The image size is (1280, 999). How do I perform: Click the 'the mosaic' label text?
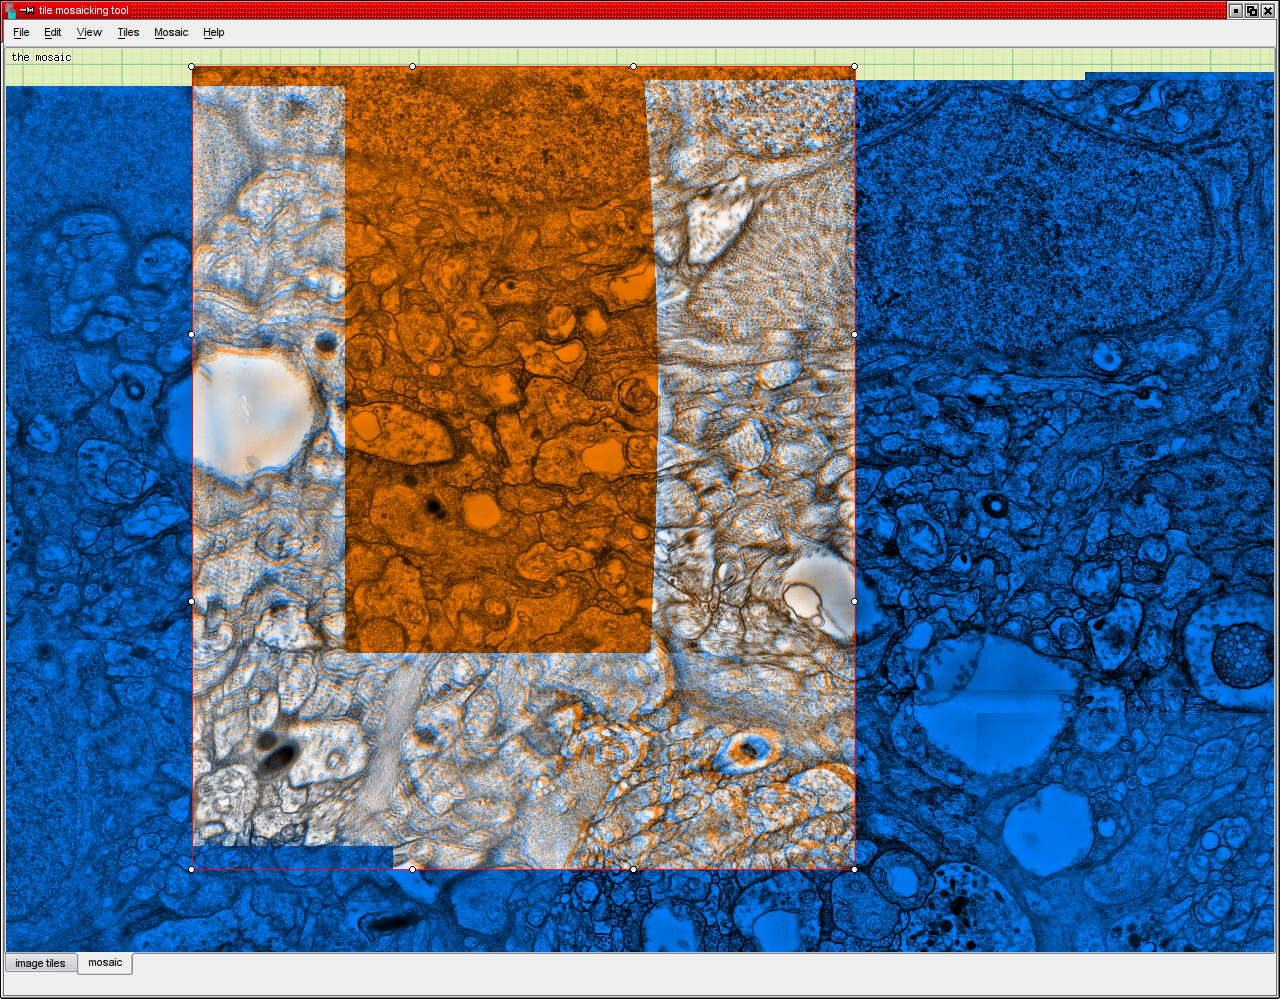pyautogui.click(x=42, y=57)
